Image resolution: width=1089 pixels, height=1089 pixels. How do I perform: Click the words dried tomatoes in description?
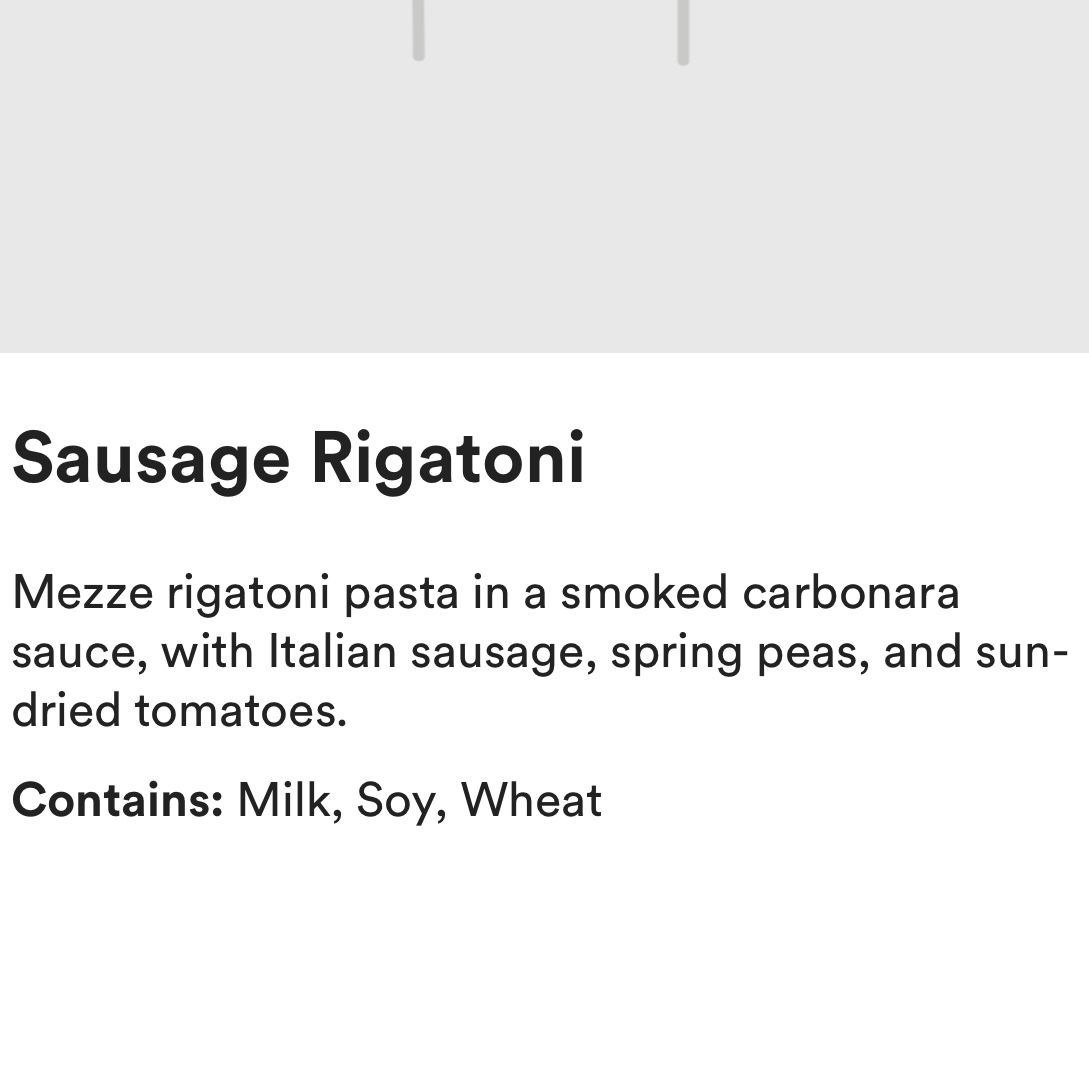179,711
